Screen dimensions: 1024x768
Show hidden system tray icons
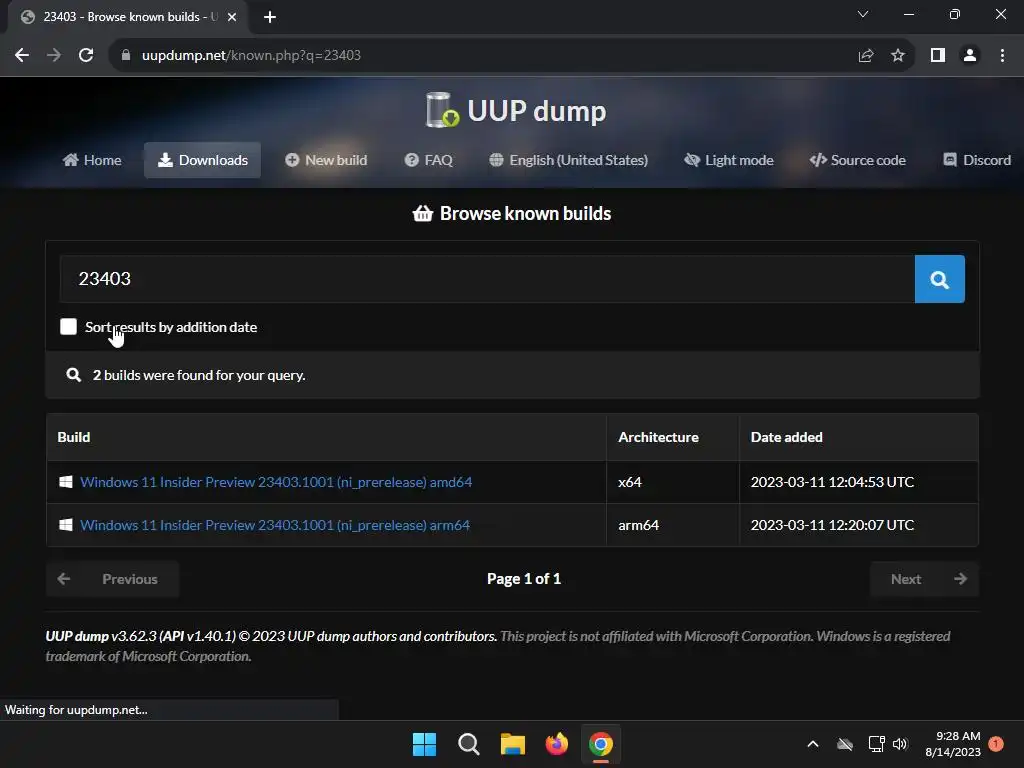point(813,744)
